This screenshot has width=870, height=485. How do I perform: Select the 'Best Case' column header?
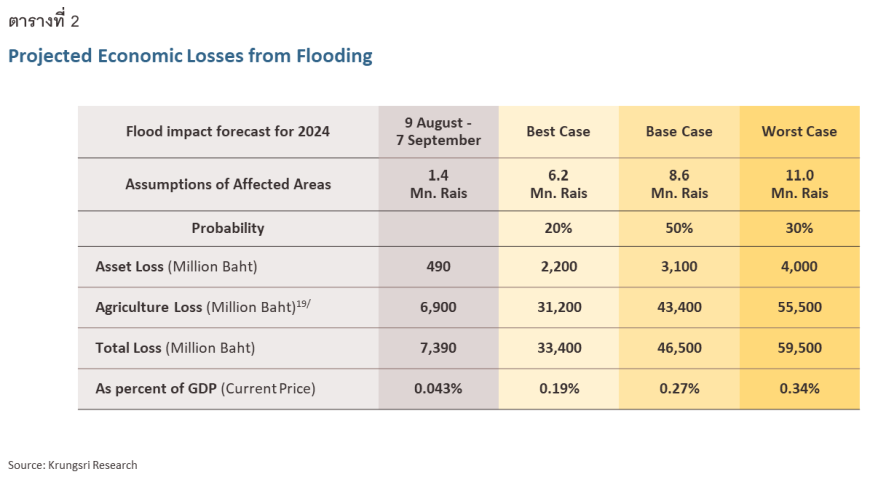click(x=558, y=131)
